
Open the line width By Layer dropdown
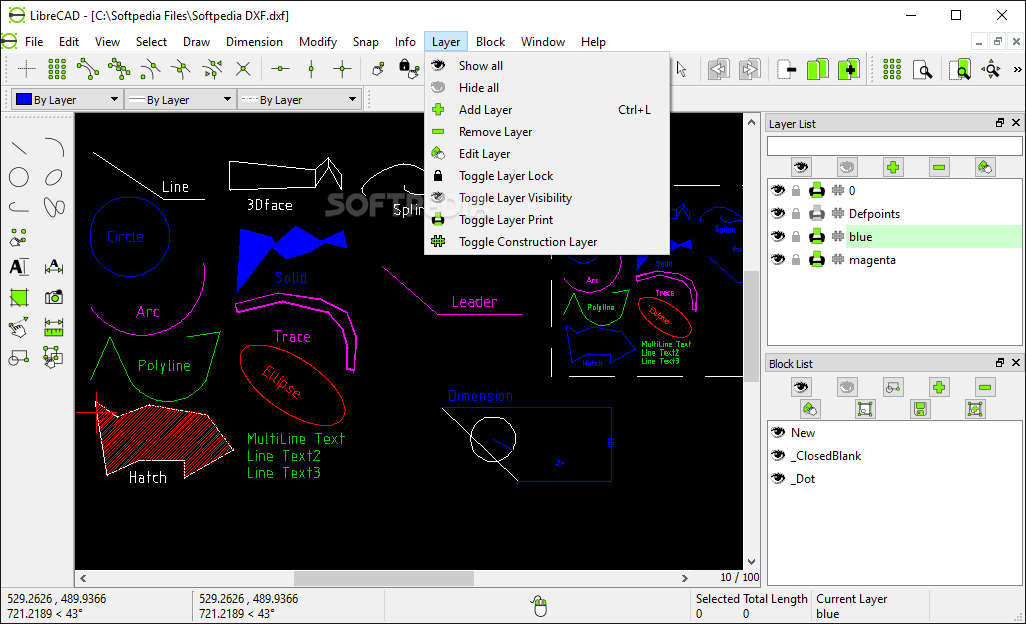[180, 99]
